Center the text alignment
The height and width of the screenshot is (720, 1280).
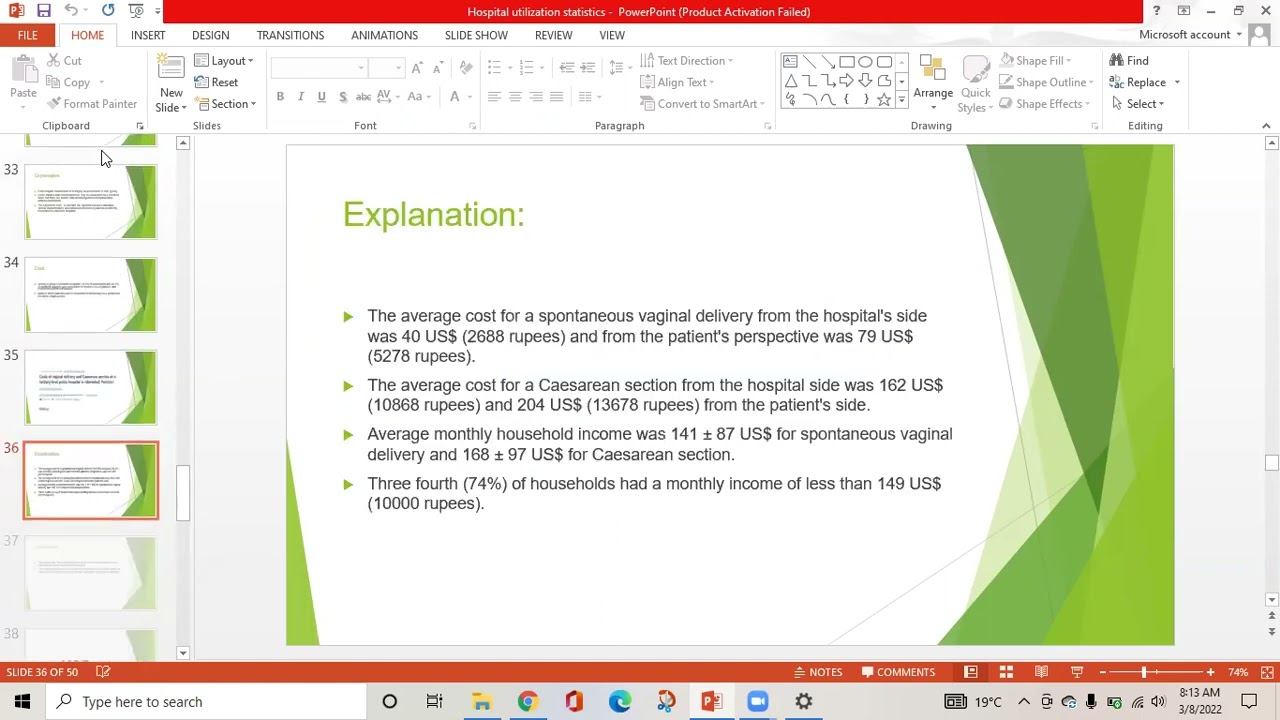tap(515, 97)
